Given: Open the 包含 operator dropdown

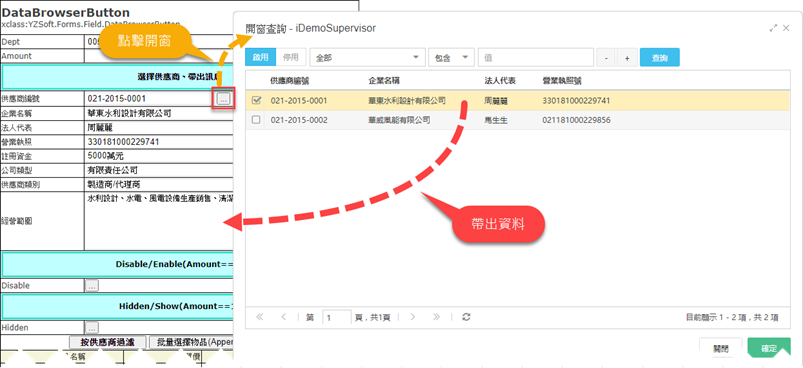Looking at the screenshot, I should coord(452,58).
